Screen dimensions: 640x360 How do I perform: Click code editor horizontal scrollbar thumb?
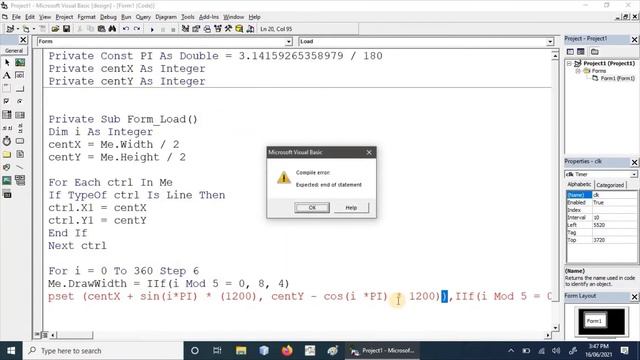[74, 335]
